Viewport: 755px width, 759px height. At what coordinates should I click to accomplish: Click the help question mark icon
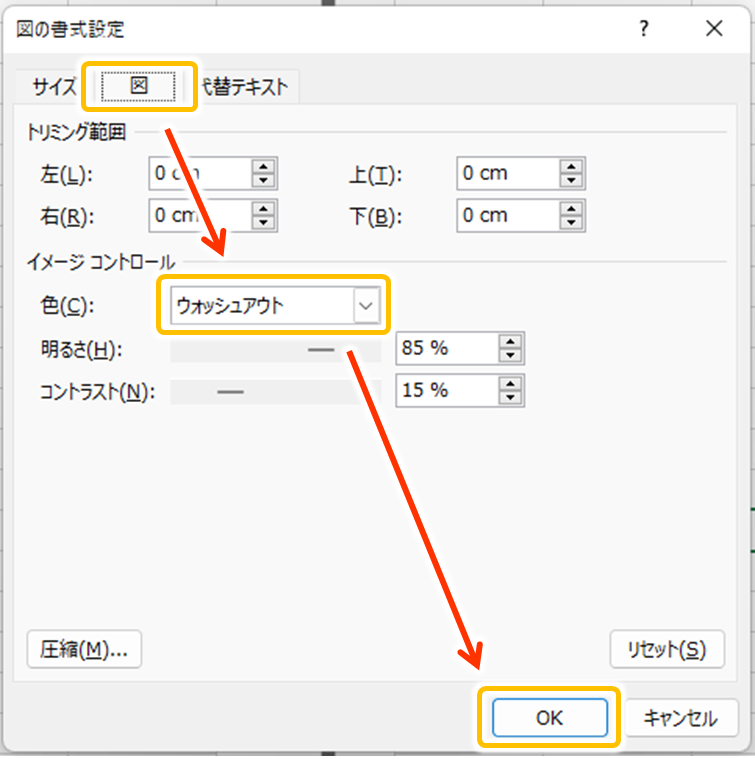tap(644, 29)
